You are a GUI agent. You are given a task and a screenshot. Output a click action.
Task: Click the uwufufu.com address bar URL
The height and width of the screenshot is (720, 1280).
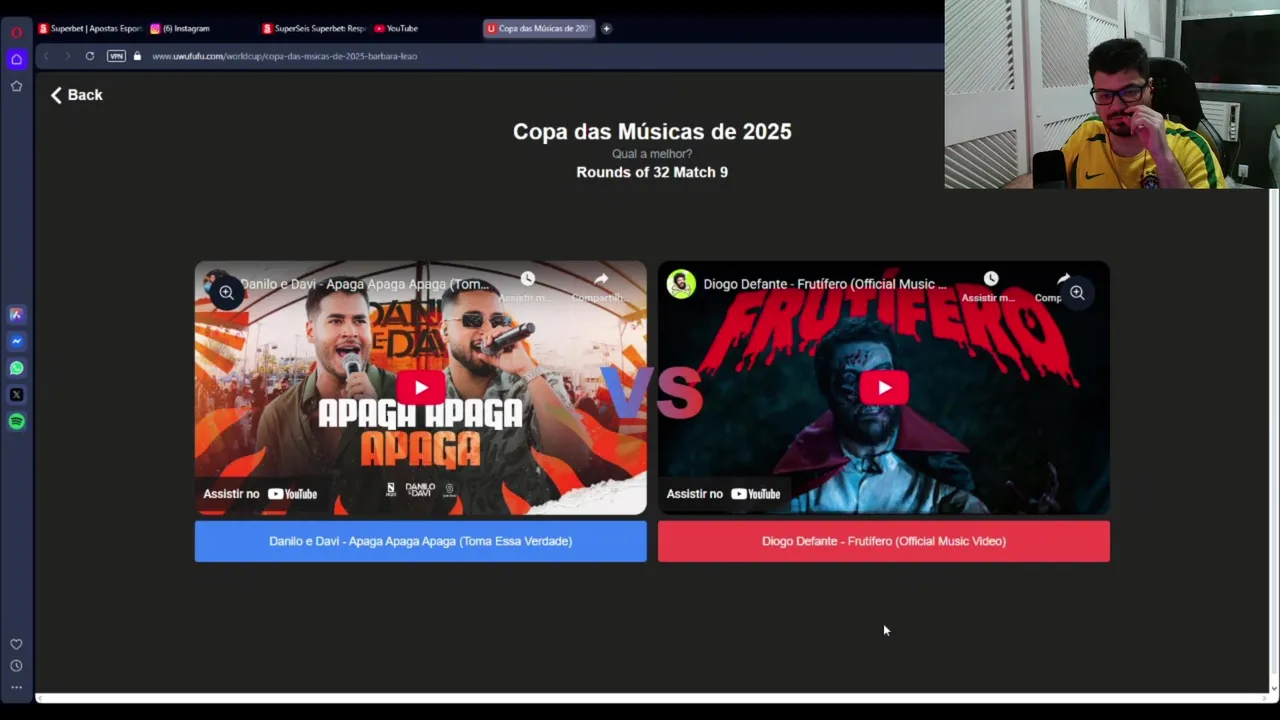tap(285, 56)
